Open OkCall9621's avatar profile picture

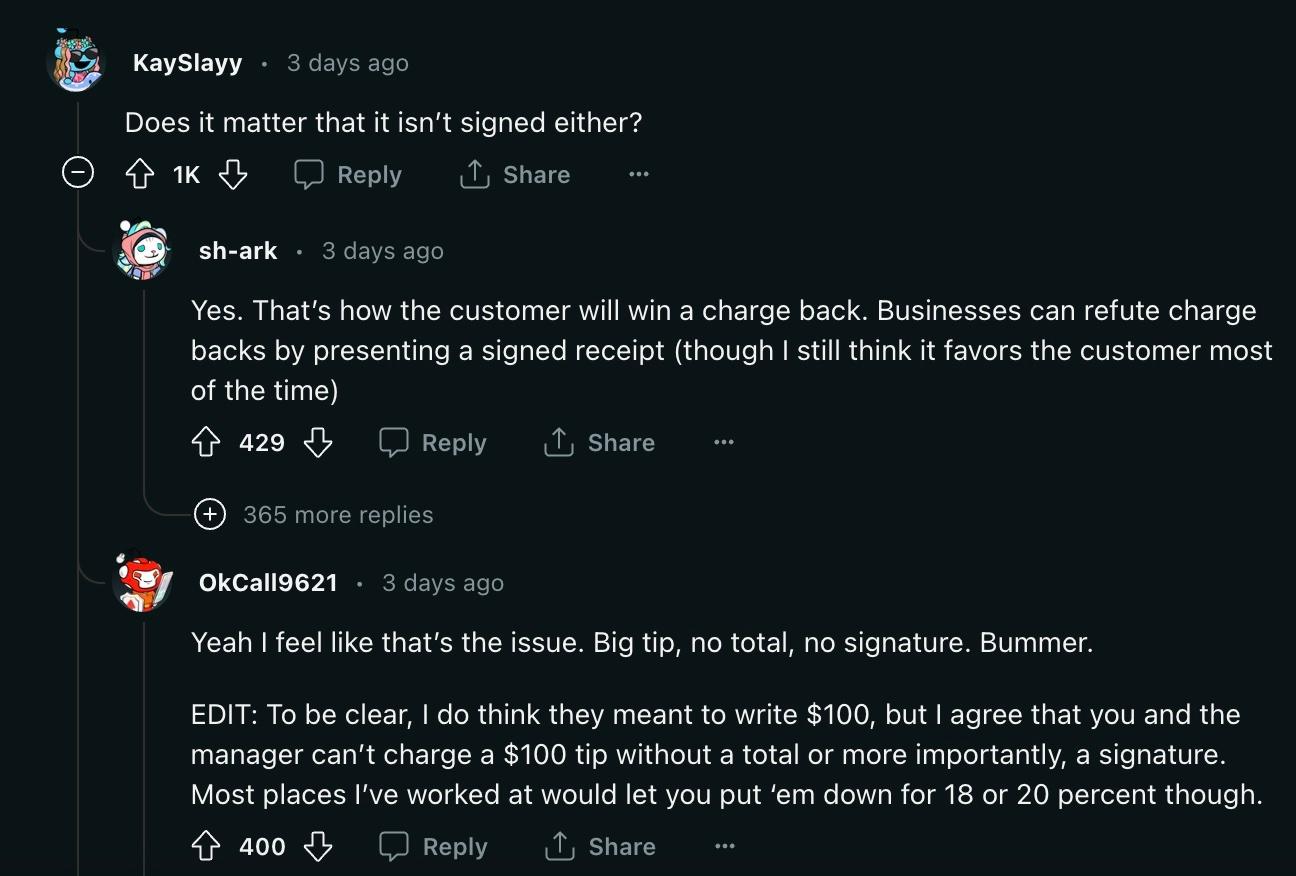click(x=144, y=583)
